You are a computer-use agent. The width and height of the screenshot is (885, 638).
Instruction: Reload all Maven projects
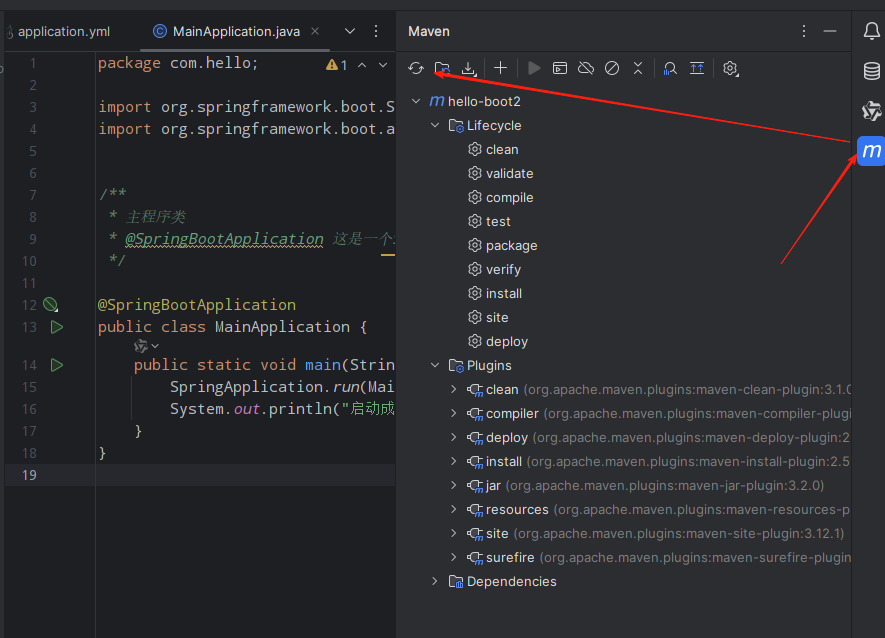416,68
